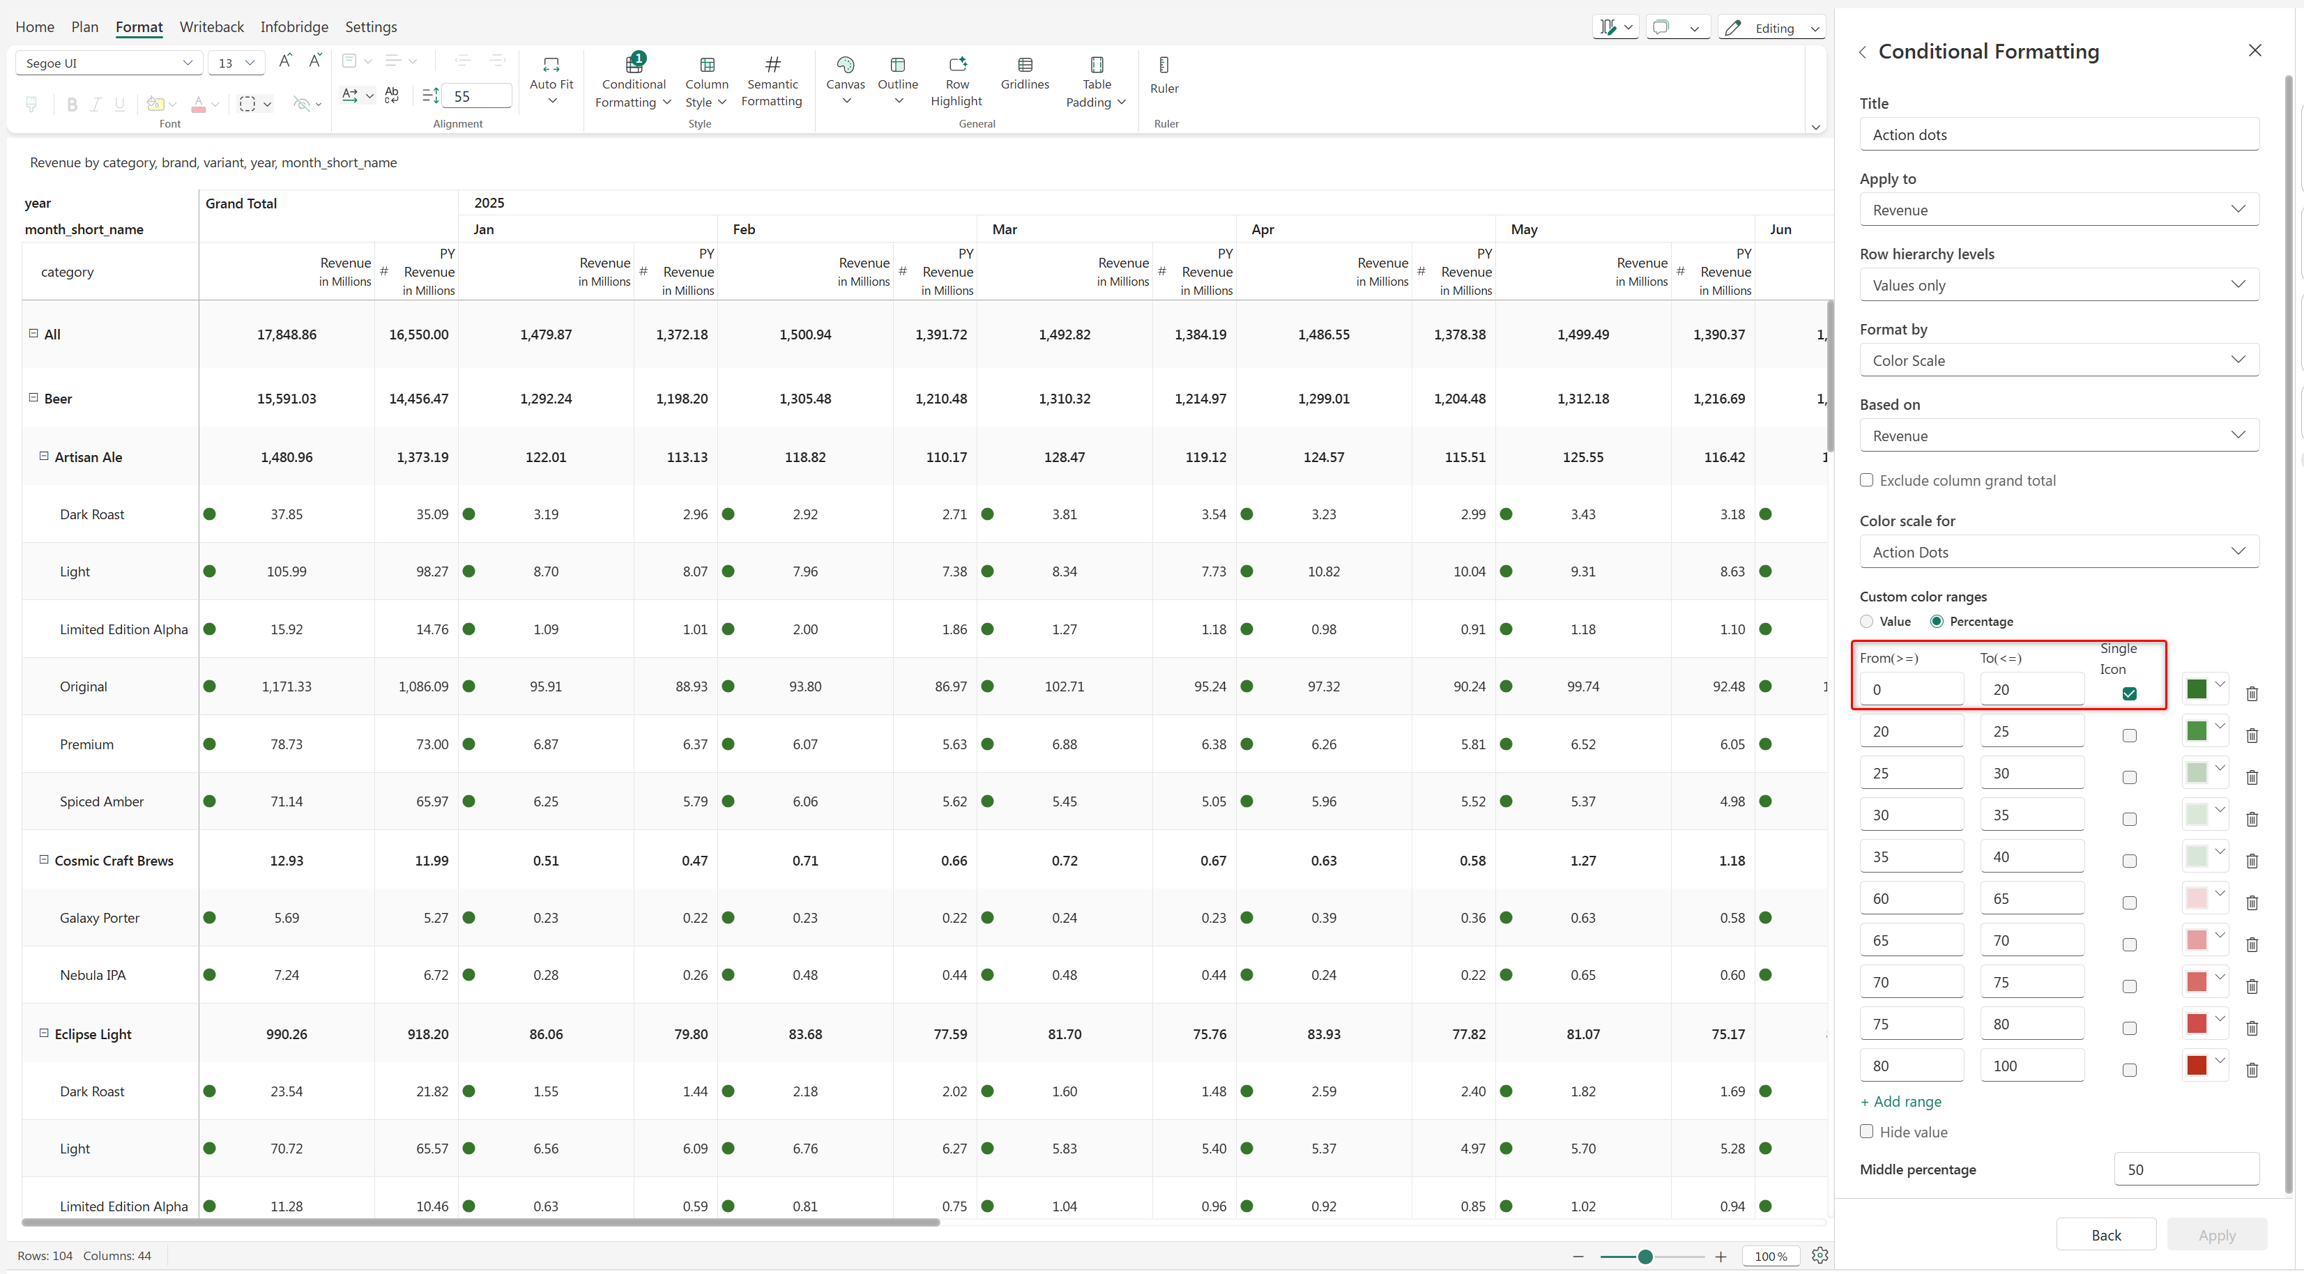Click the Gridlines icon
This screenshot has height=1274, width=2304.
tap(1025, 66)
